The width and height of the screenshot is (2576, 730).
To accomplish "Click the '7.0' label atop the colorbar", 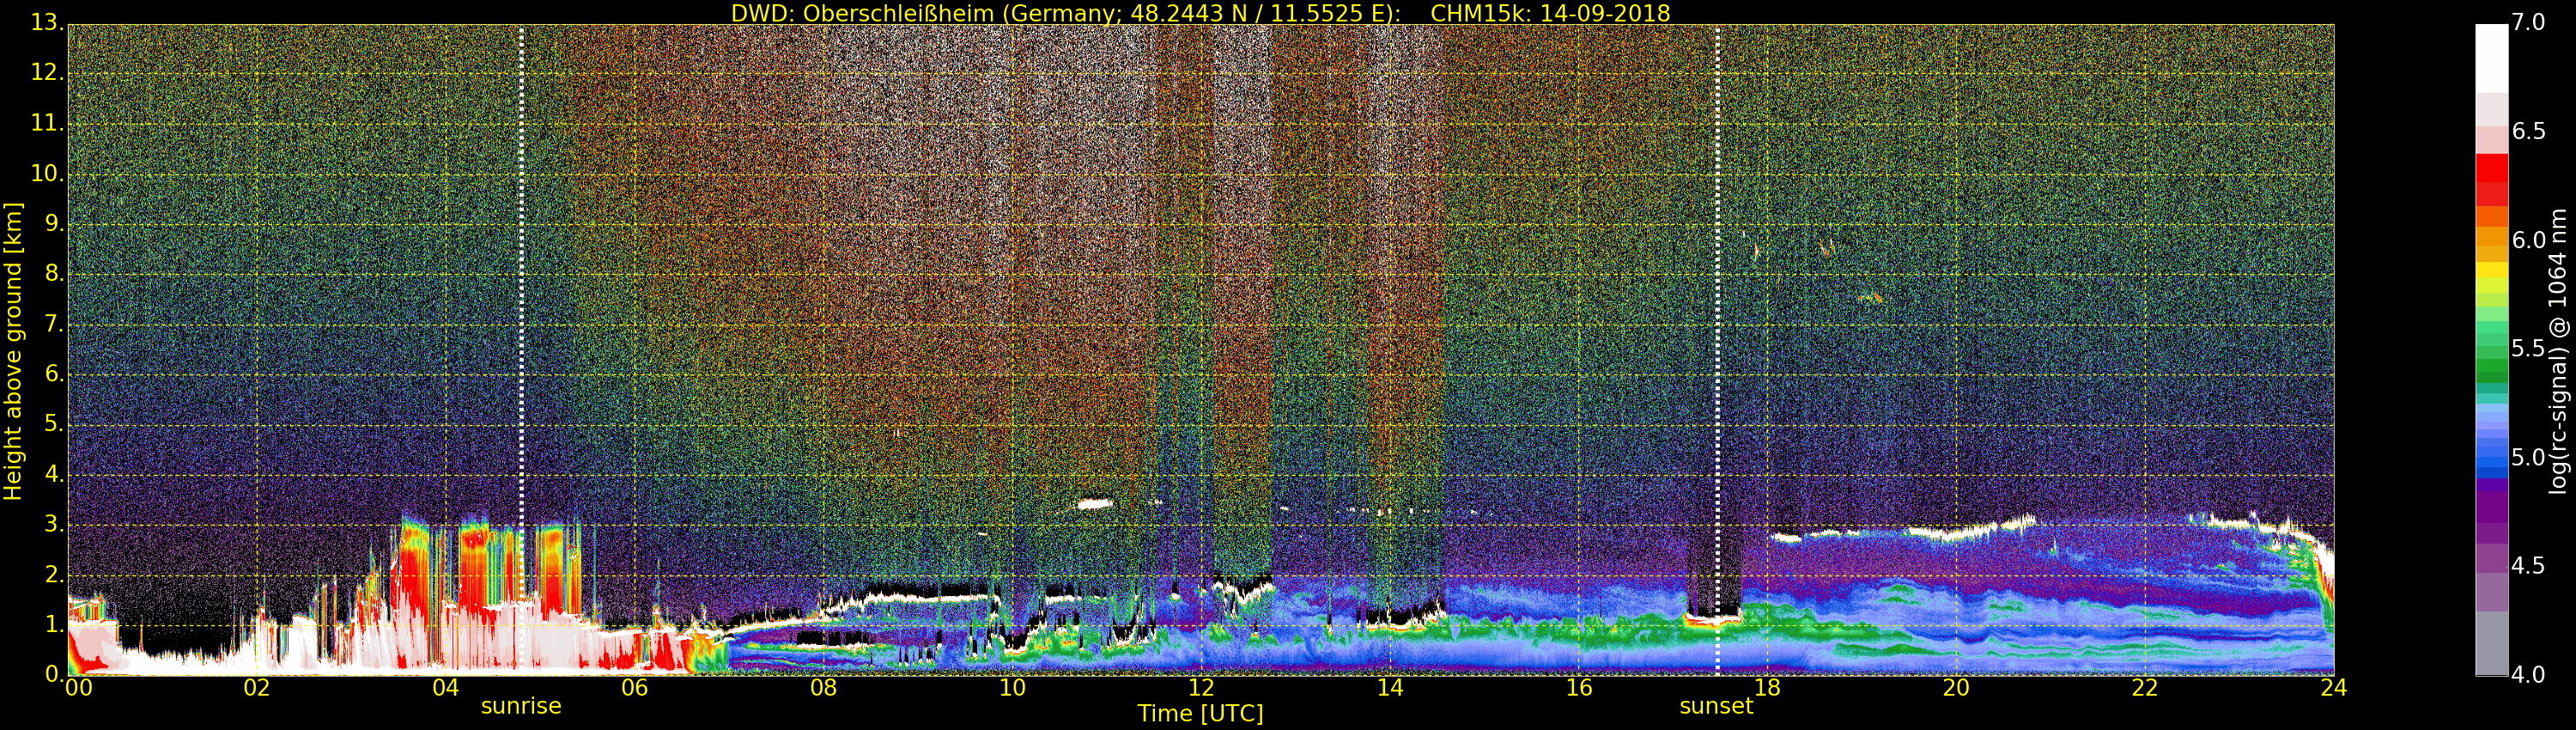I will pos(2528,22).
